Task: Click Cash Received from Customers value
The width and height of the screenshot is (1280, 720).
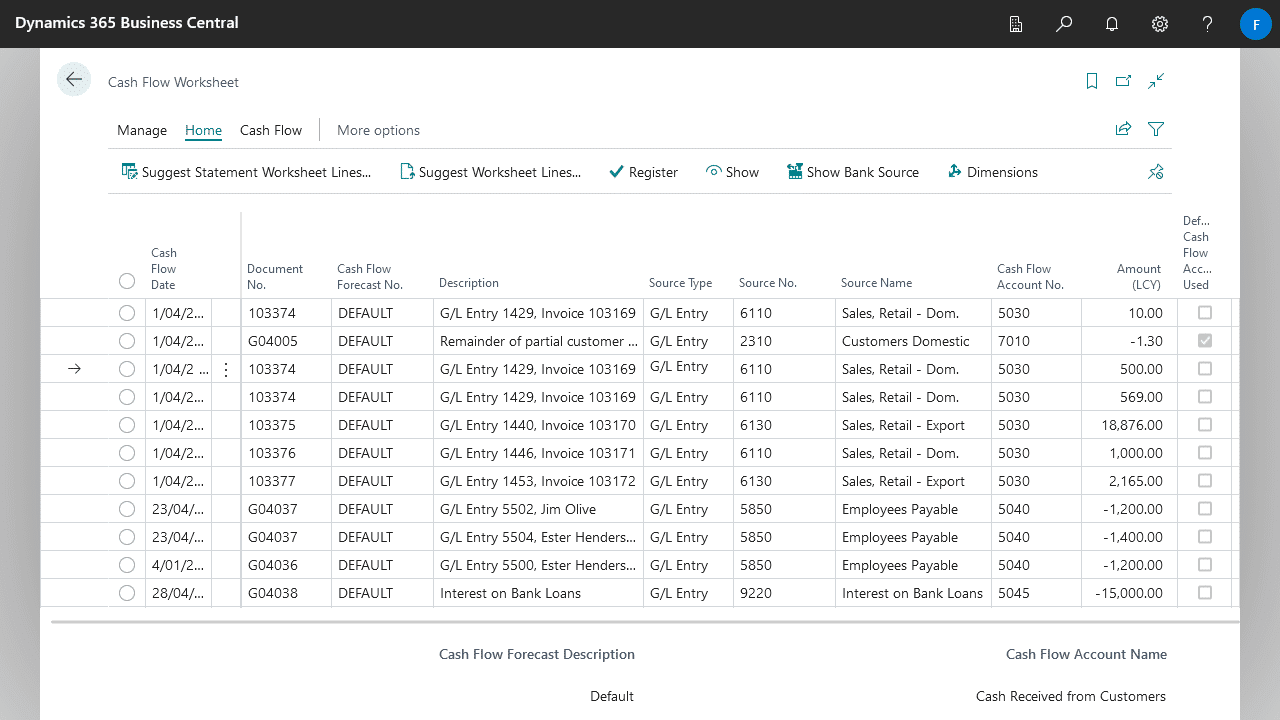Action: click(x=1071, y=696)
